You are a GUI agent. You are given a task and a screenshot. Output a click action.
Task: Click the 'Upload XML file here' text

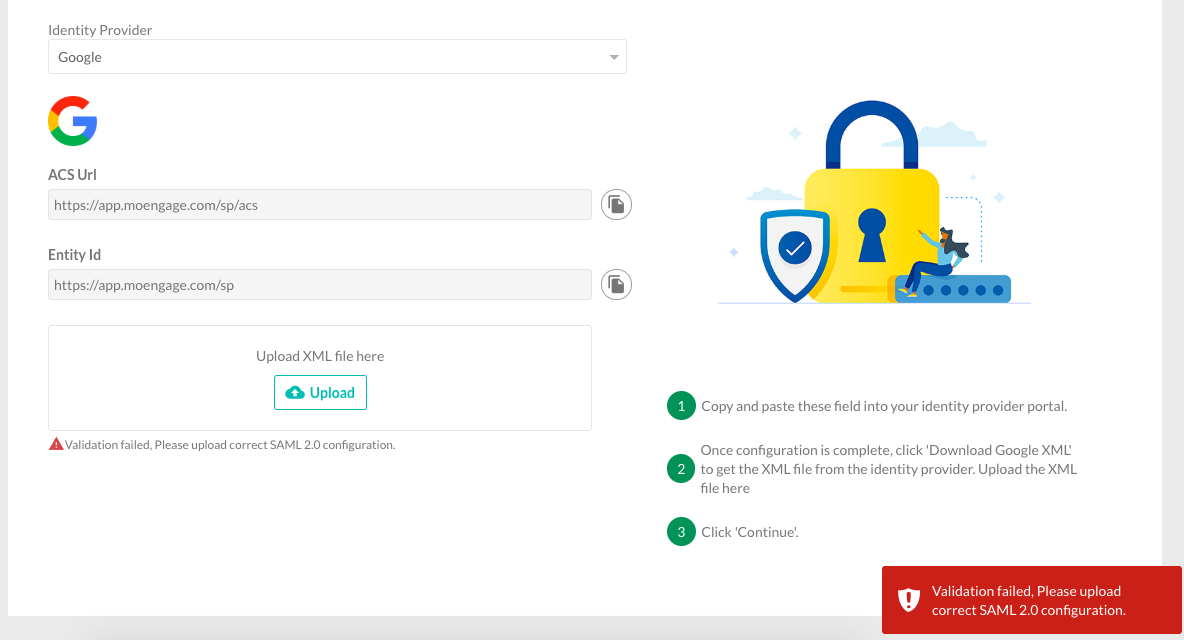pos(320,356)
